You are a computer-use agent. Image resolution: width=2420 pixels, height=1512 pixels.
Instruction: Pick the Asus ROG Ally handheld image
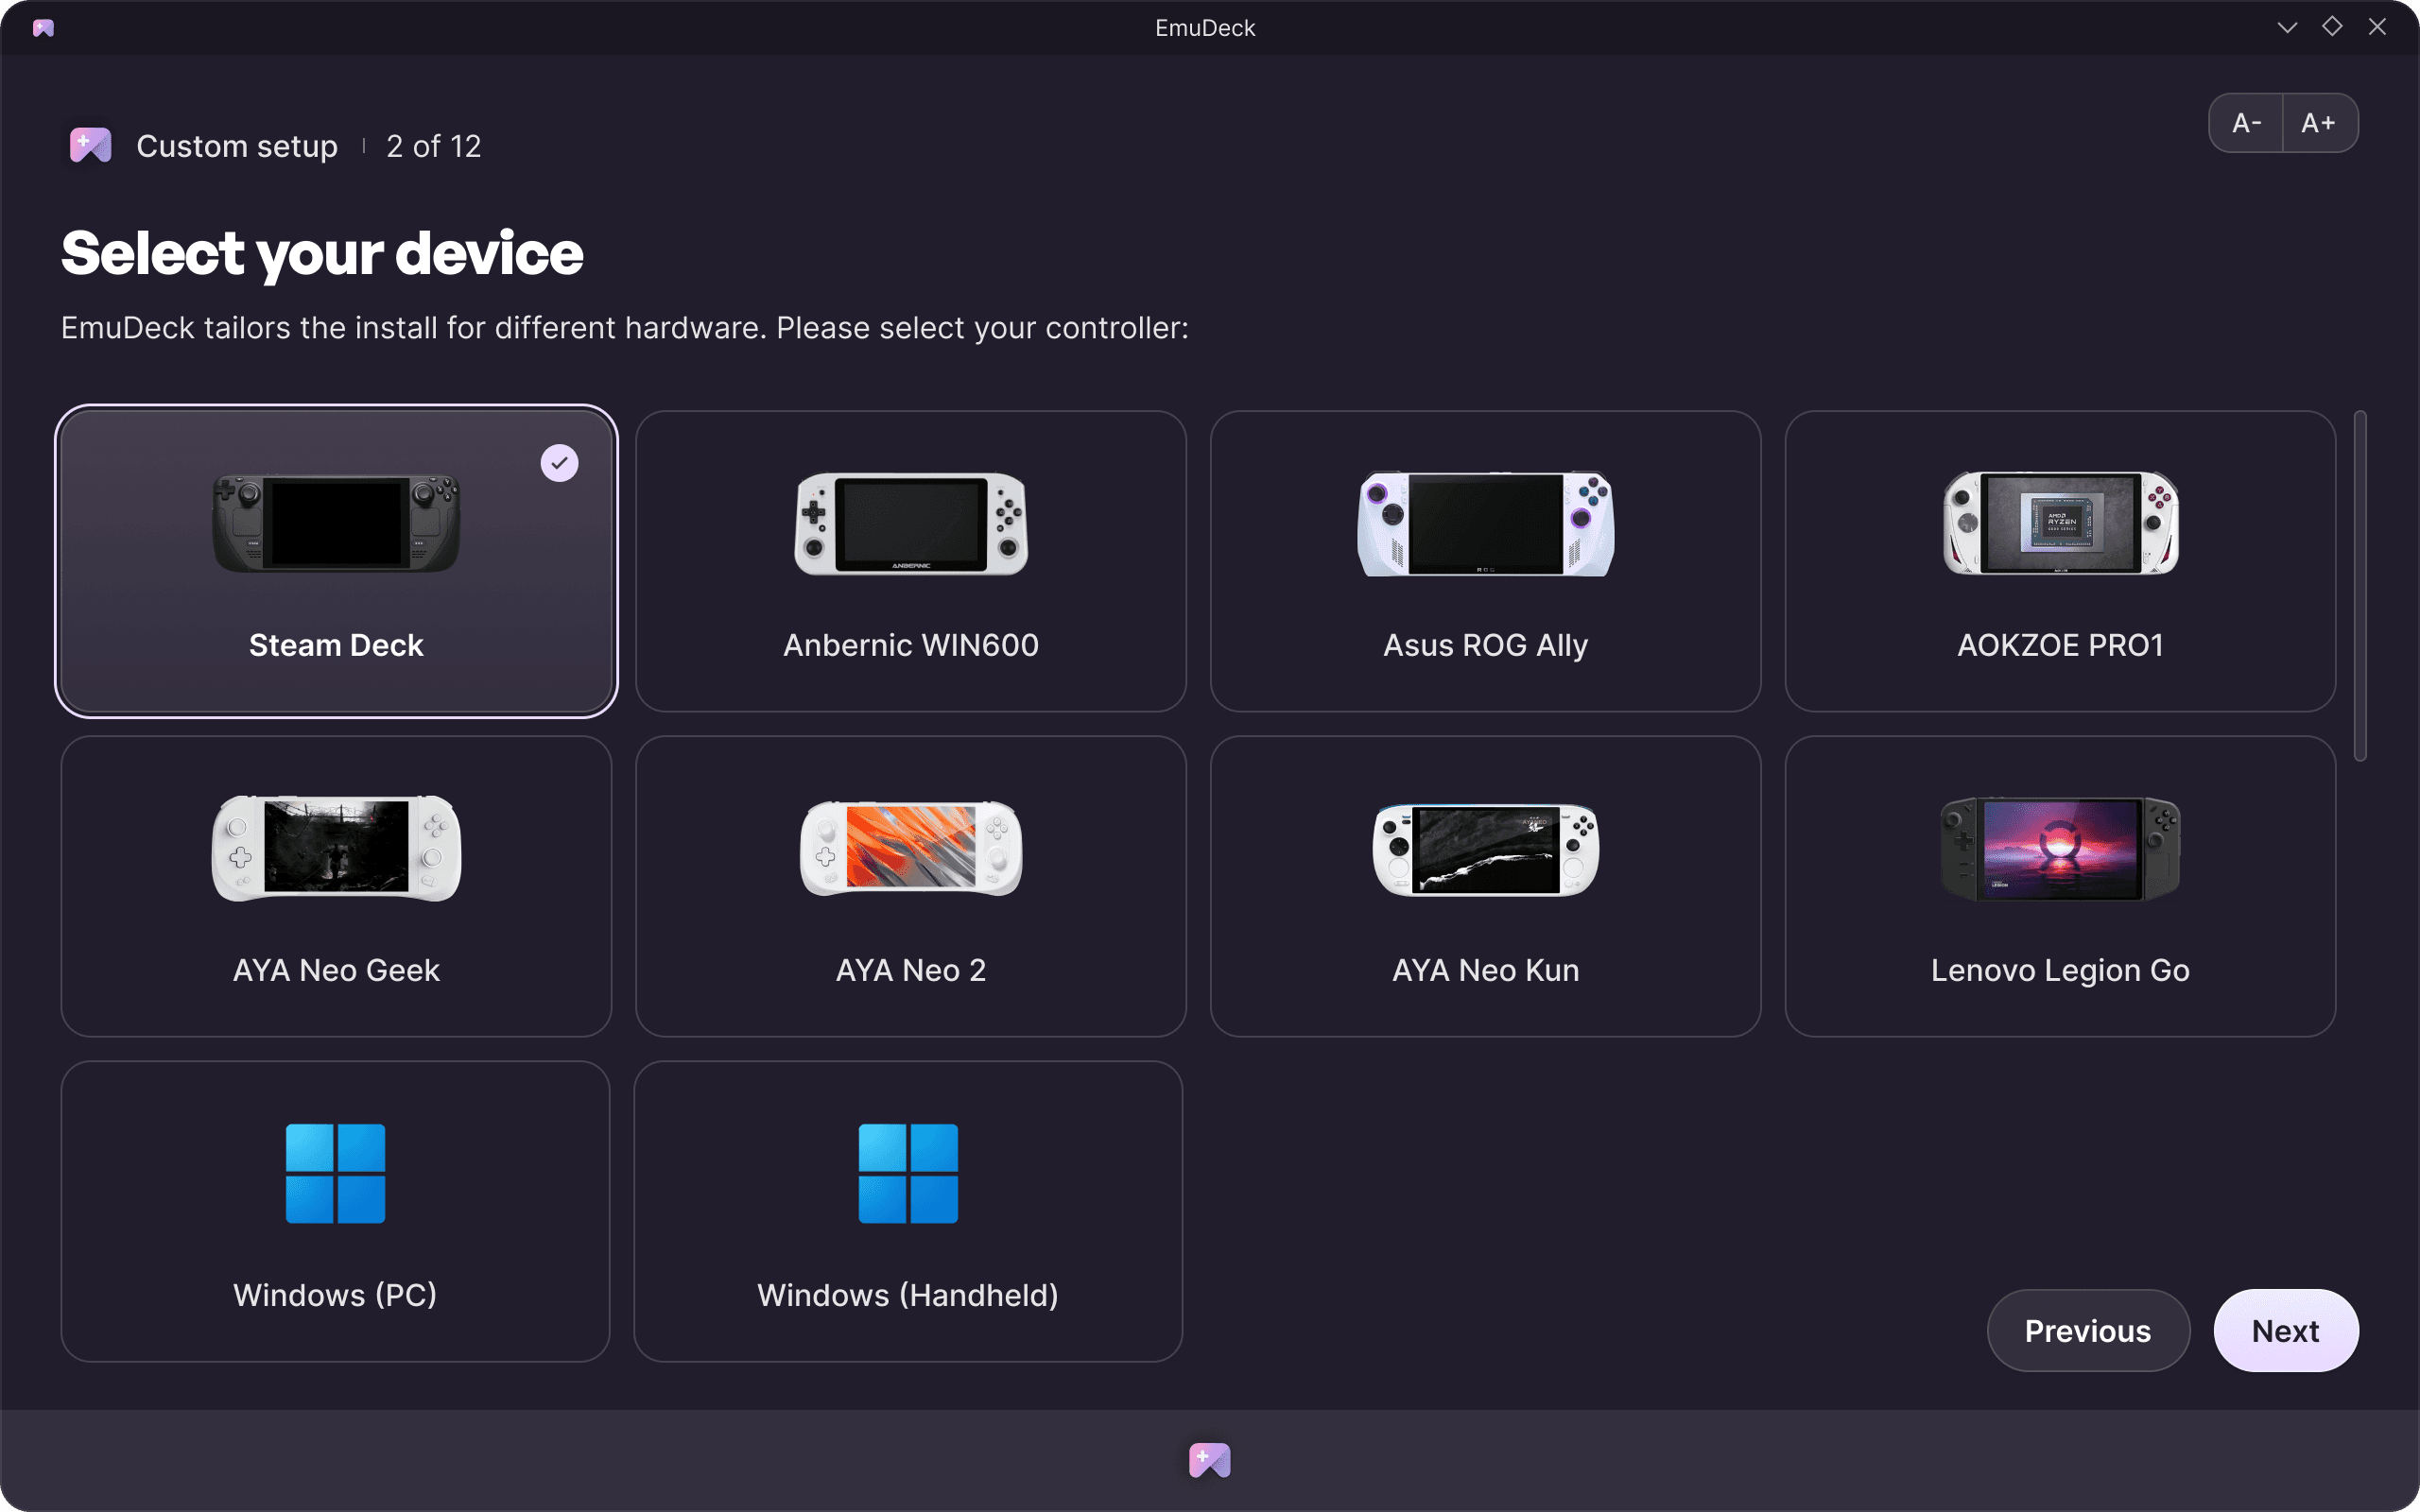click(x=1485, y=523)
